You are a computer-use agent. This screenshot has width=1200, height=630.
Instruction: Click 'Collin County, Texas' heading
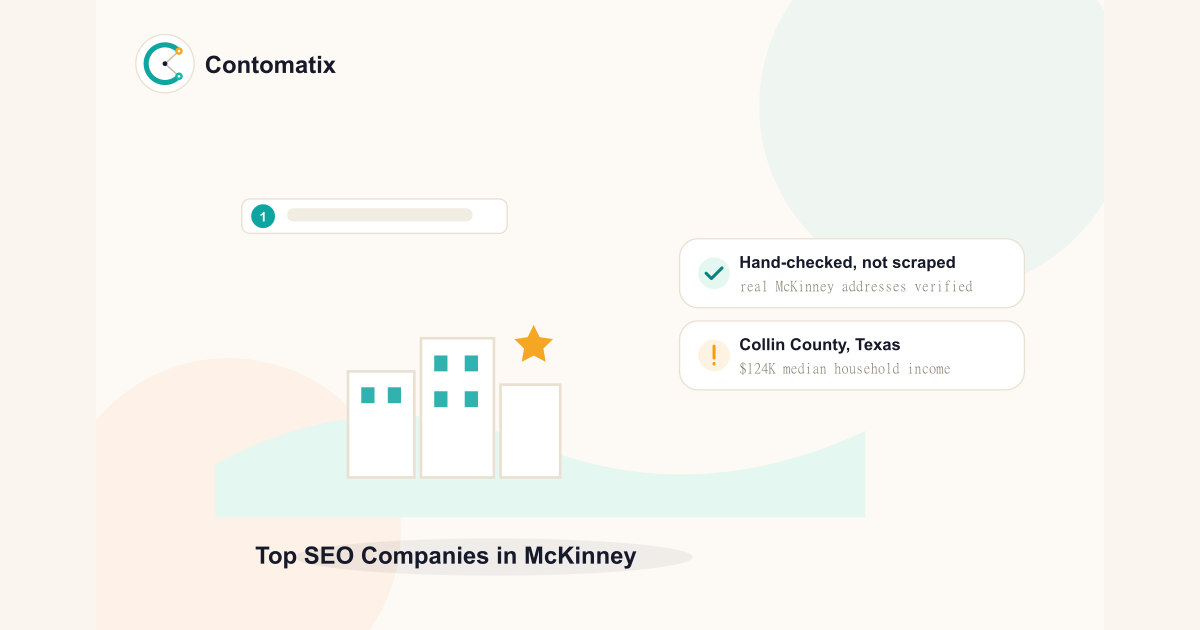(820, 345)
